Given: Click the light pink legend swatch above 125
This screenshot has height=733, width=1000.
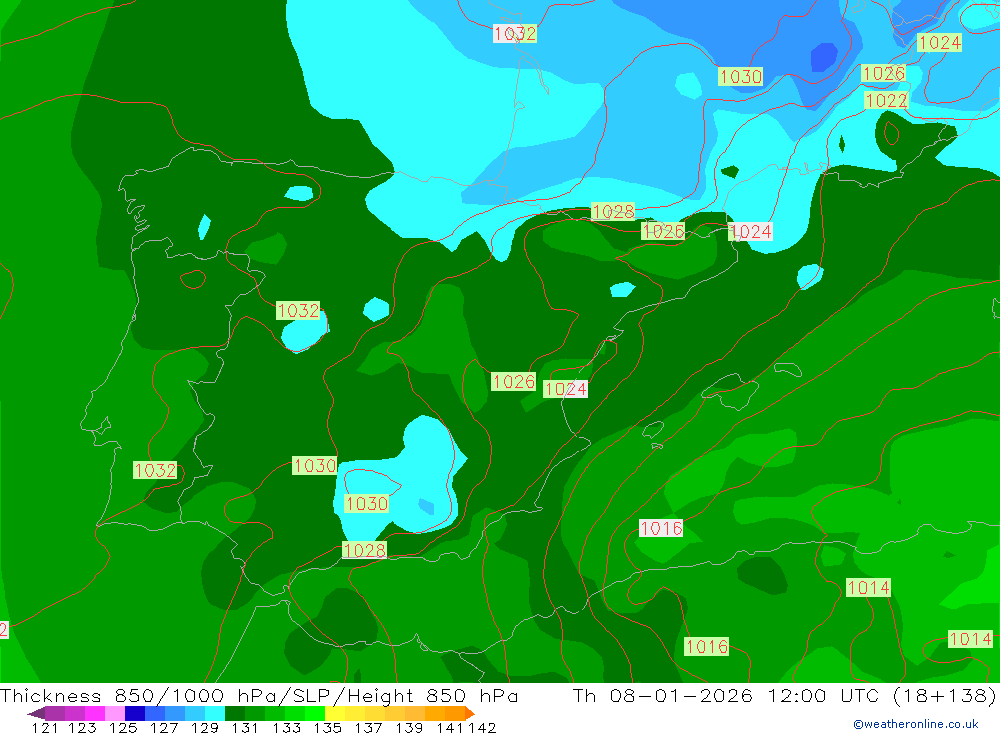Looking at the screenshot, I should point(115,713).
